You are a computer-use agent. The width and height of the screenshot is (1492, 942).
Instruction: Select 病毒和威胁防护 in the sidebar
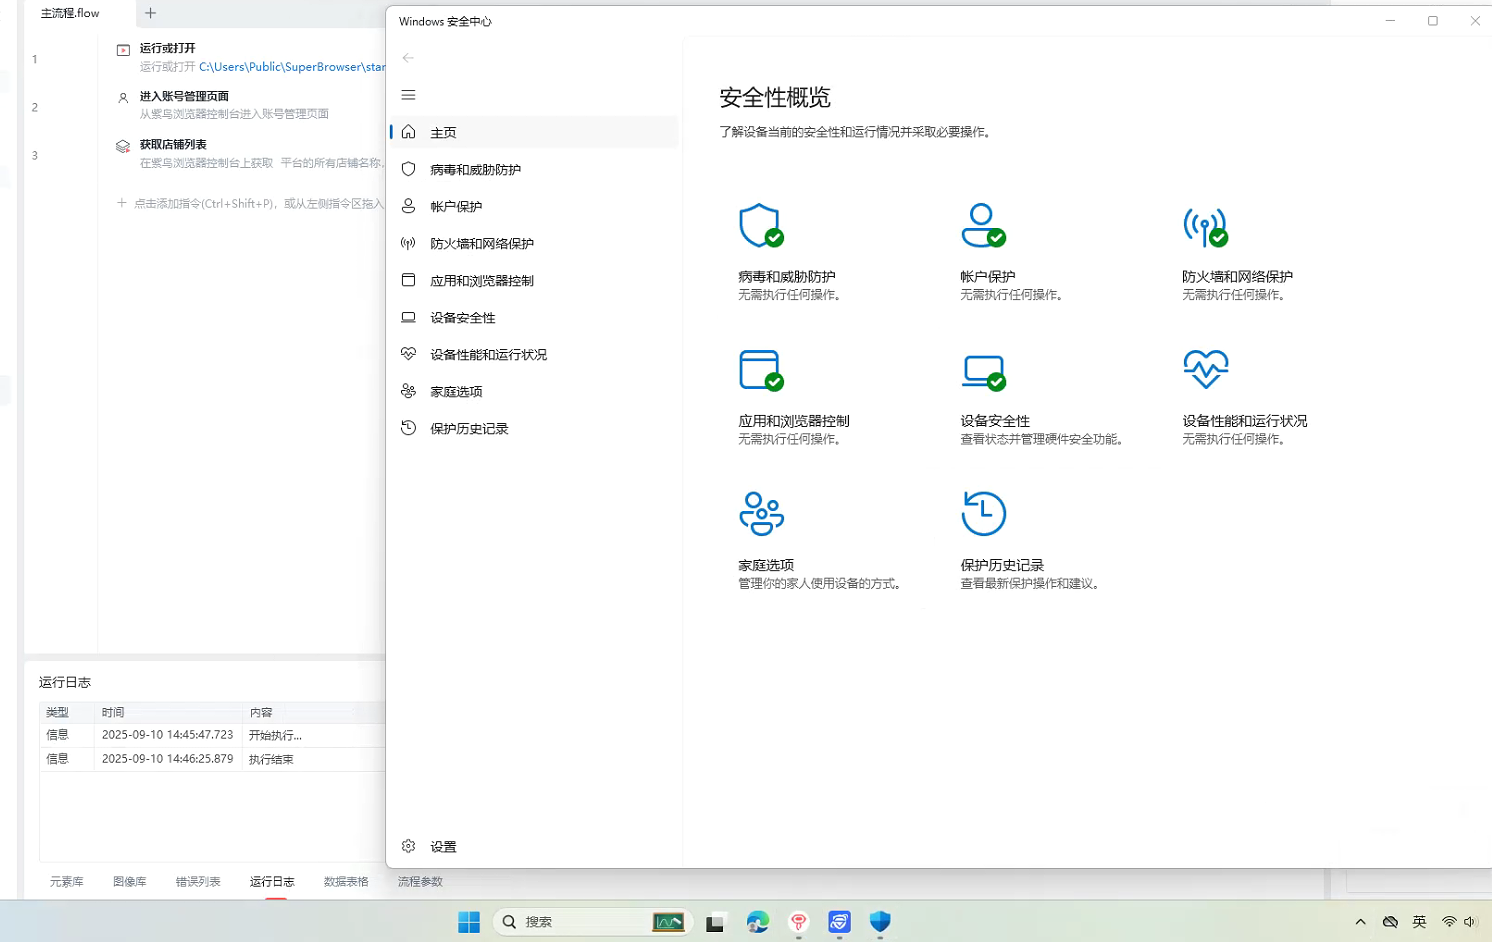coord(534,169)
